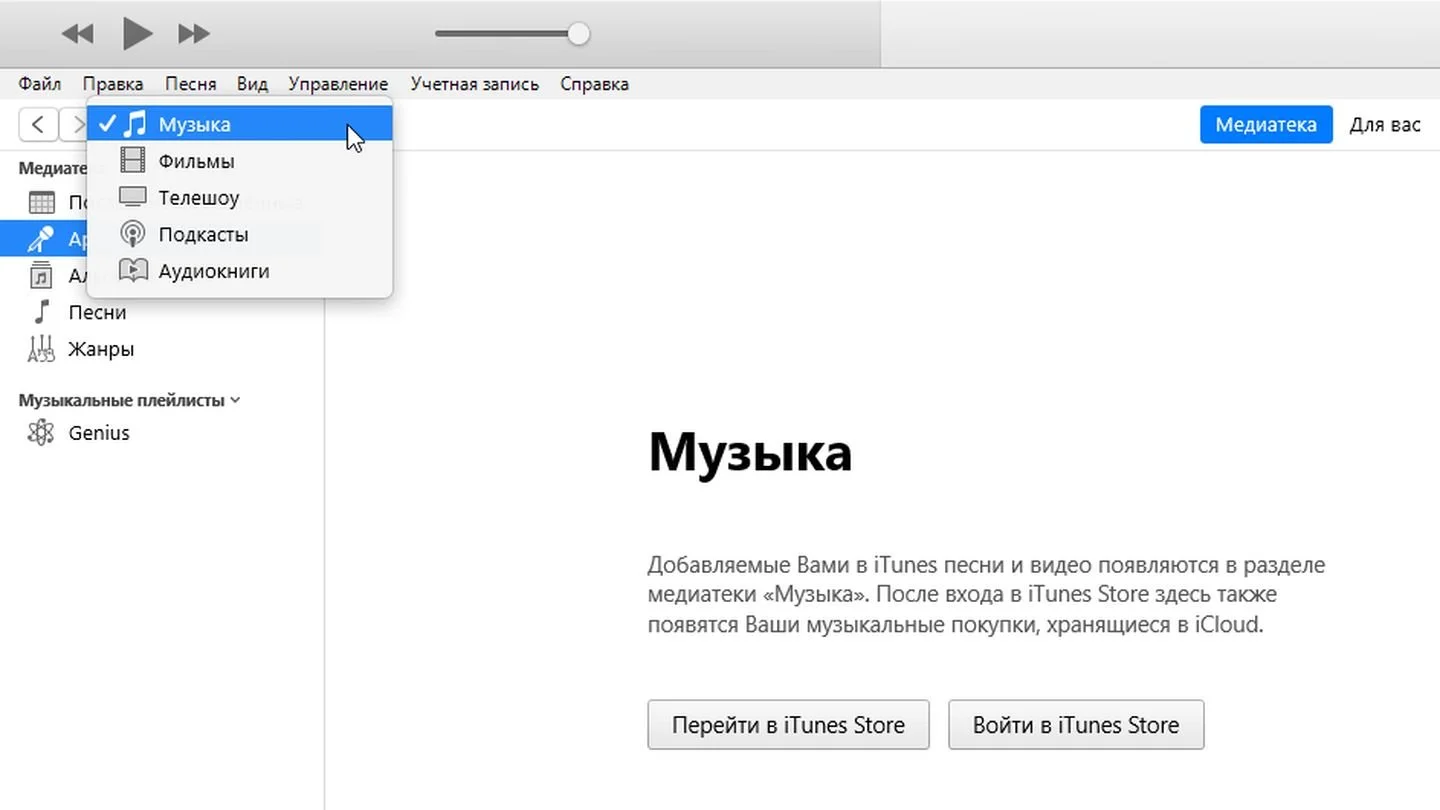Go back with the left arrow button
The height and width of the screenshot is (810, 1440).
click(38, 125)
